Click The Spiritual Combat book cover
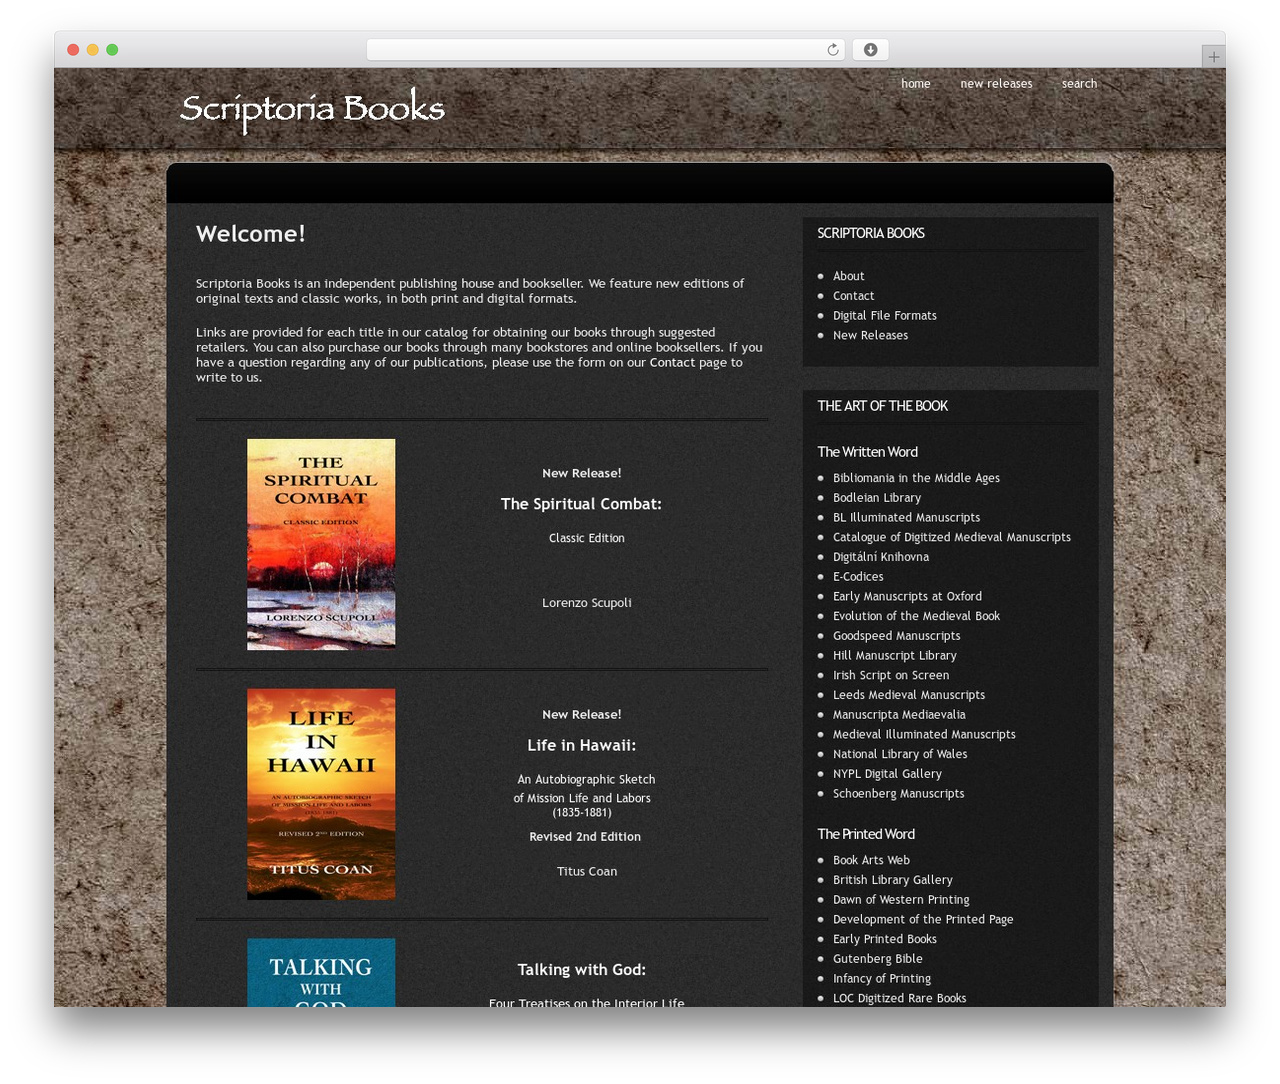This screenshot has height=1084, width=1280. pyautogui.click(x=321, y=544)
